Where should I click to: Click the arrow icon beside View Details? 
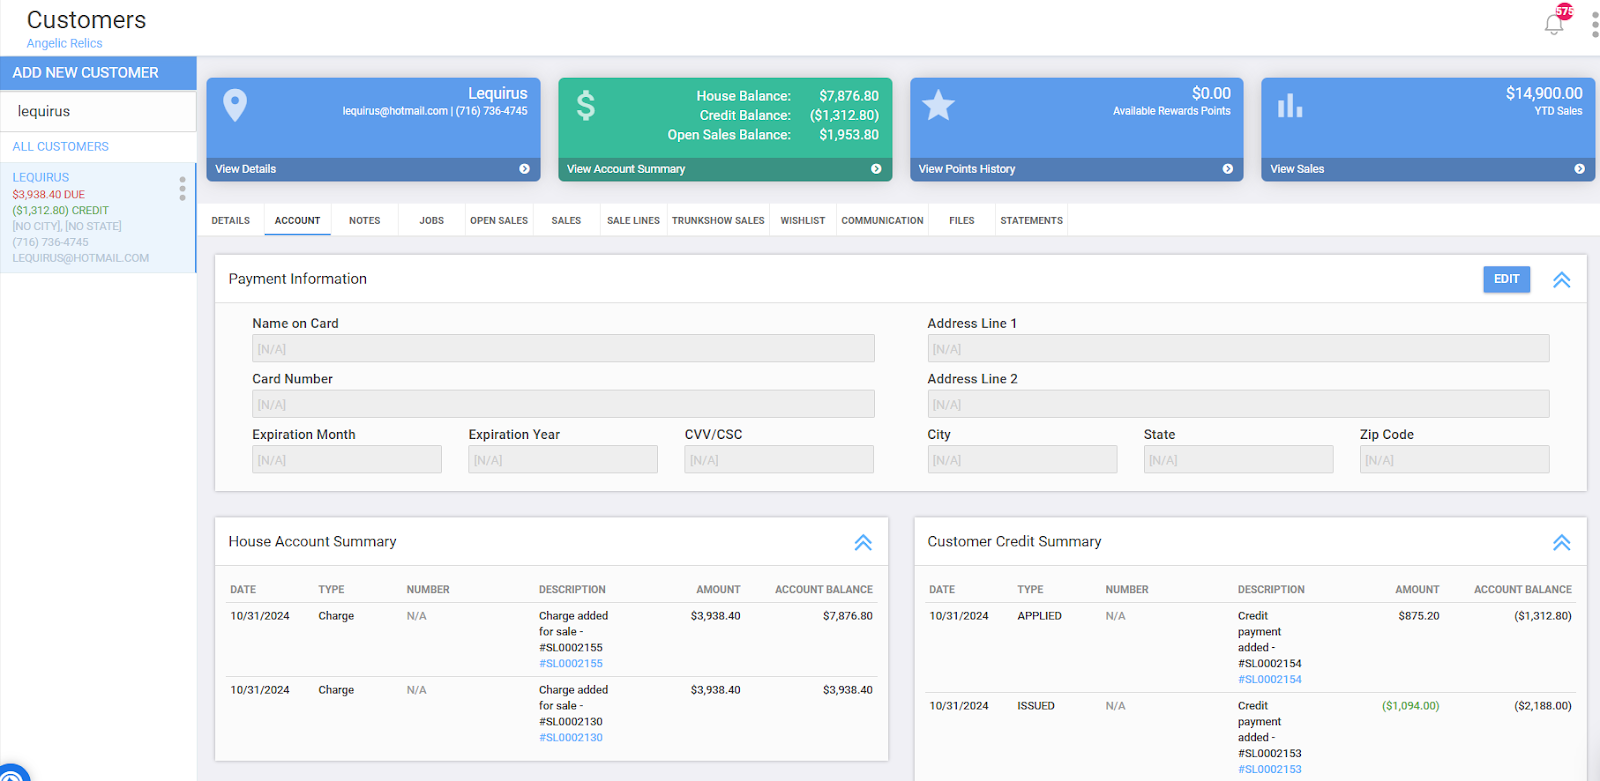click(x=524, y=169)
